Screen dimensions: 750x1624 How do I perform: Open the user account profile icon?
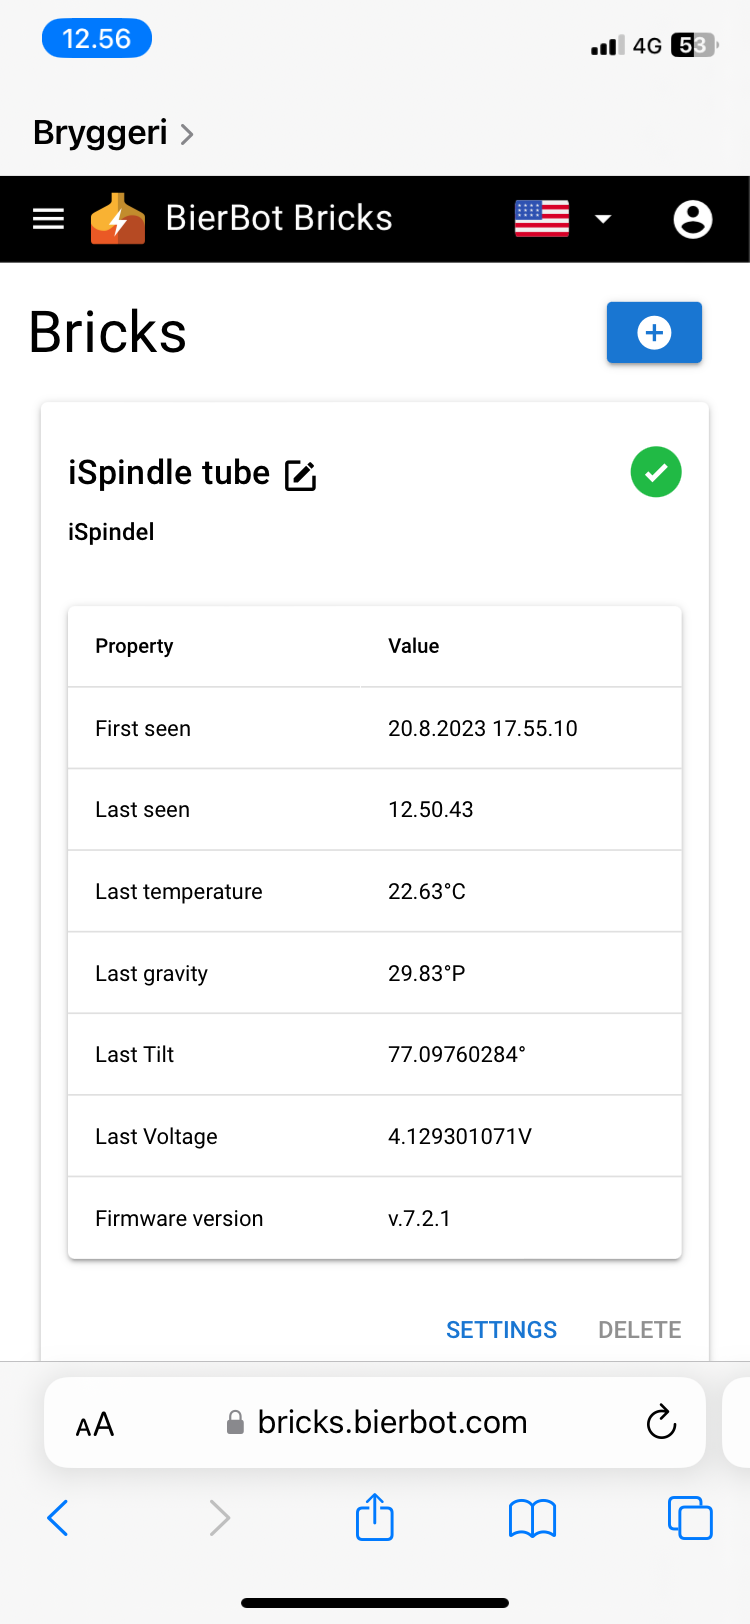(693, 219)
